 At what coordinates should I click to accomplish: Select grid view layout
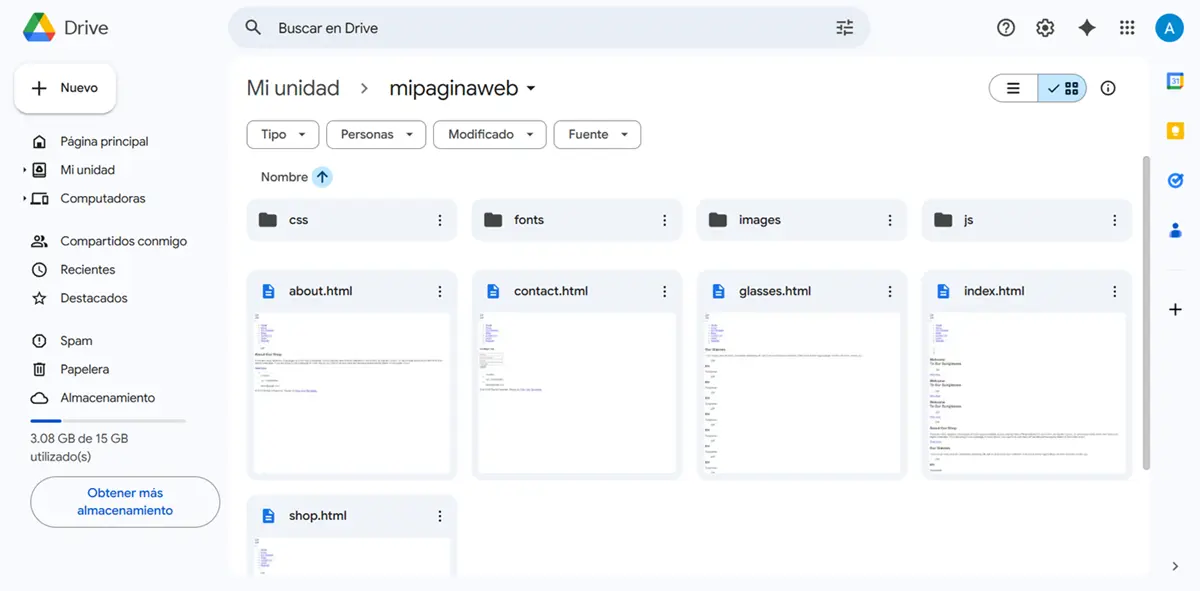[x=1062, y=88]
